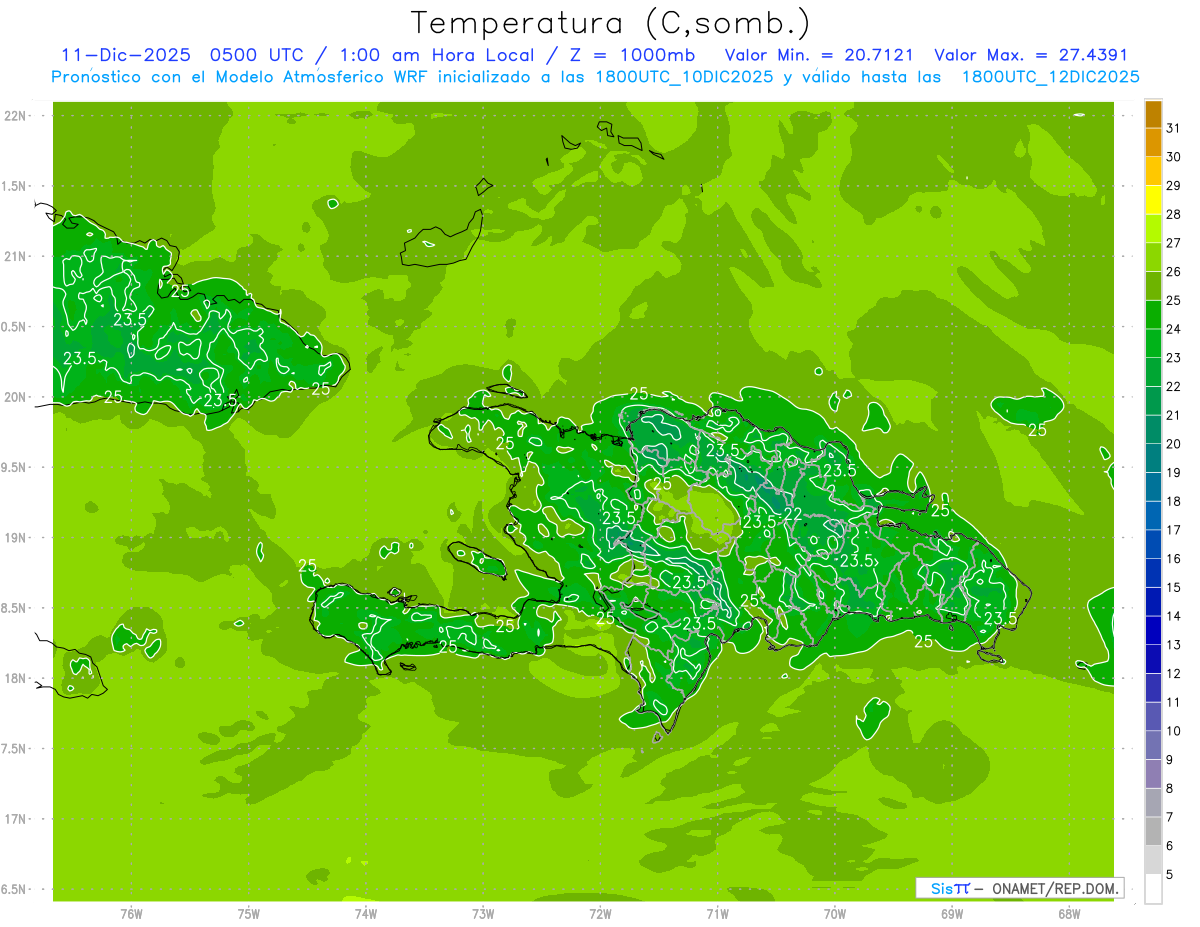
Task: Click the "10" colorbar scale label
Action: tap(1173, 731)
